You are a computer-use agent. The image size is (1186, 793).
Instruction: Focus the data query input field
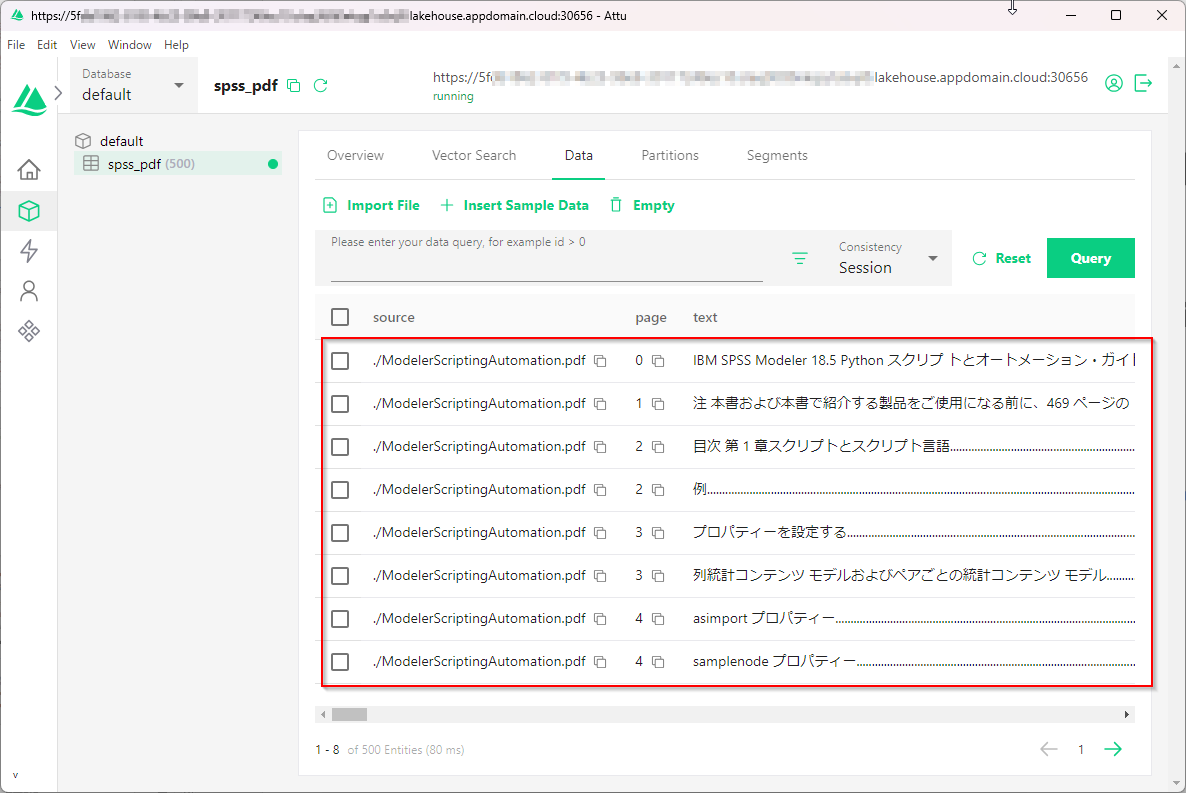click(x=546, y=259)
